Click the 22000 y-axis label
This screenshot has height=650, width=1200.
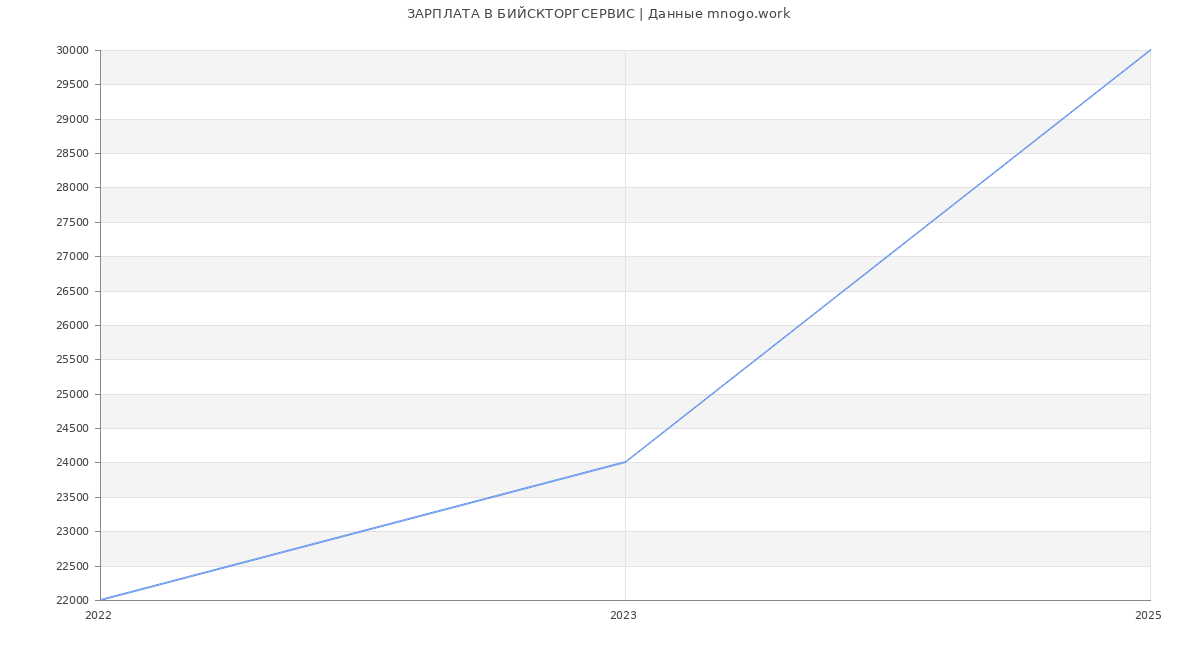click(x=72, y=601)
